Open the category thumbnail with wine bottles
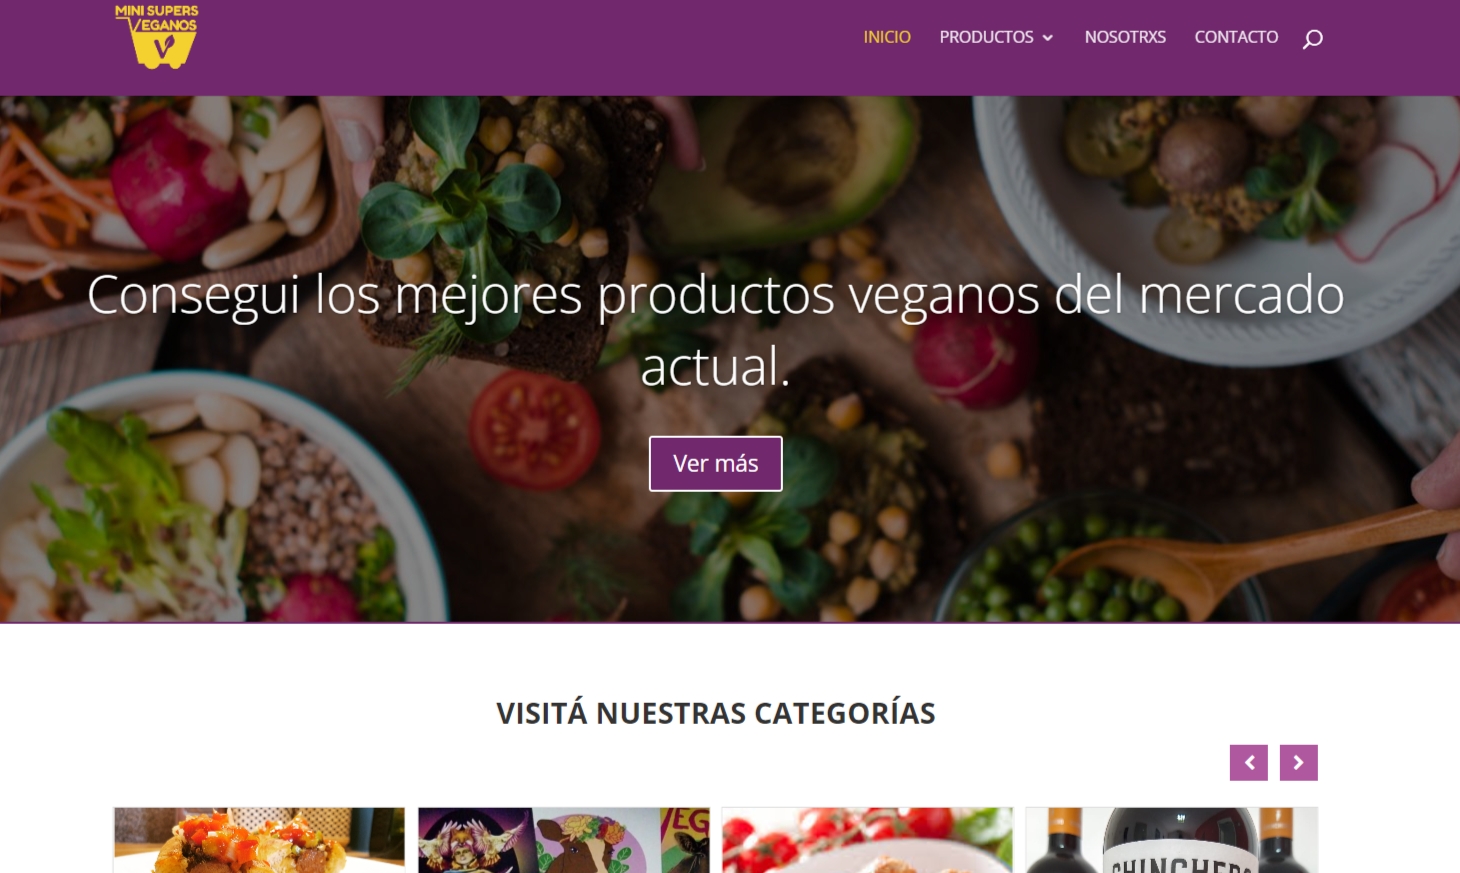 (x=1172, y=840)
